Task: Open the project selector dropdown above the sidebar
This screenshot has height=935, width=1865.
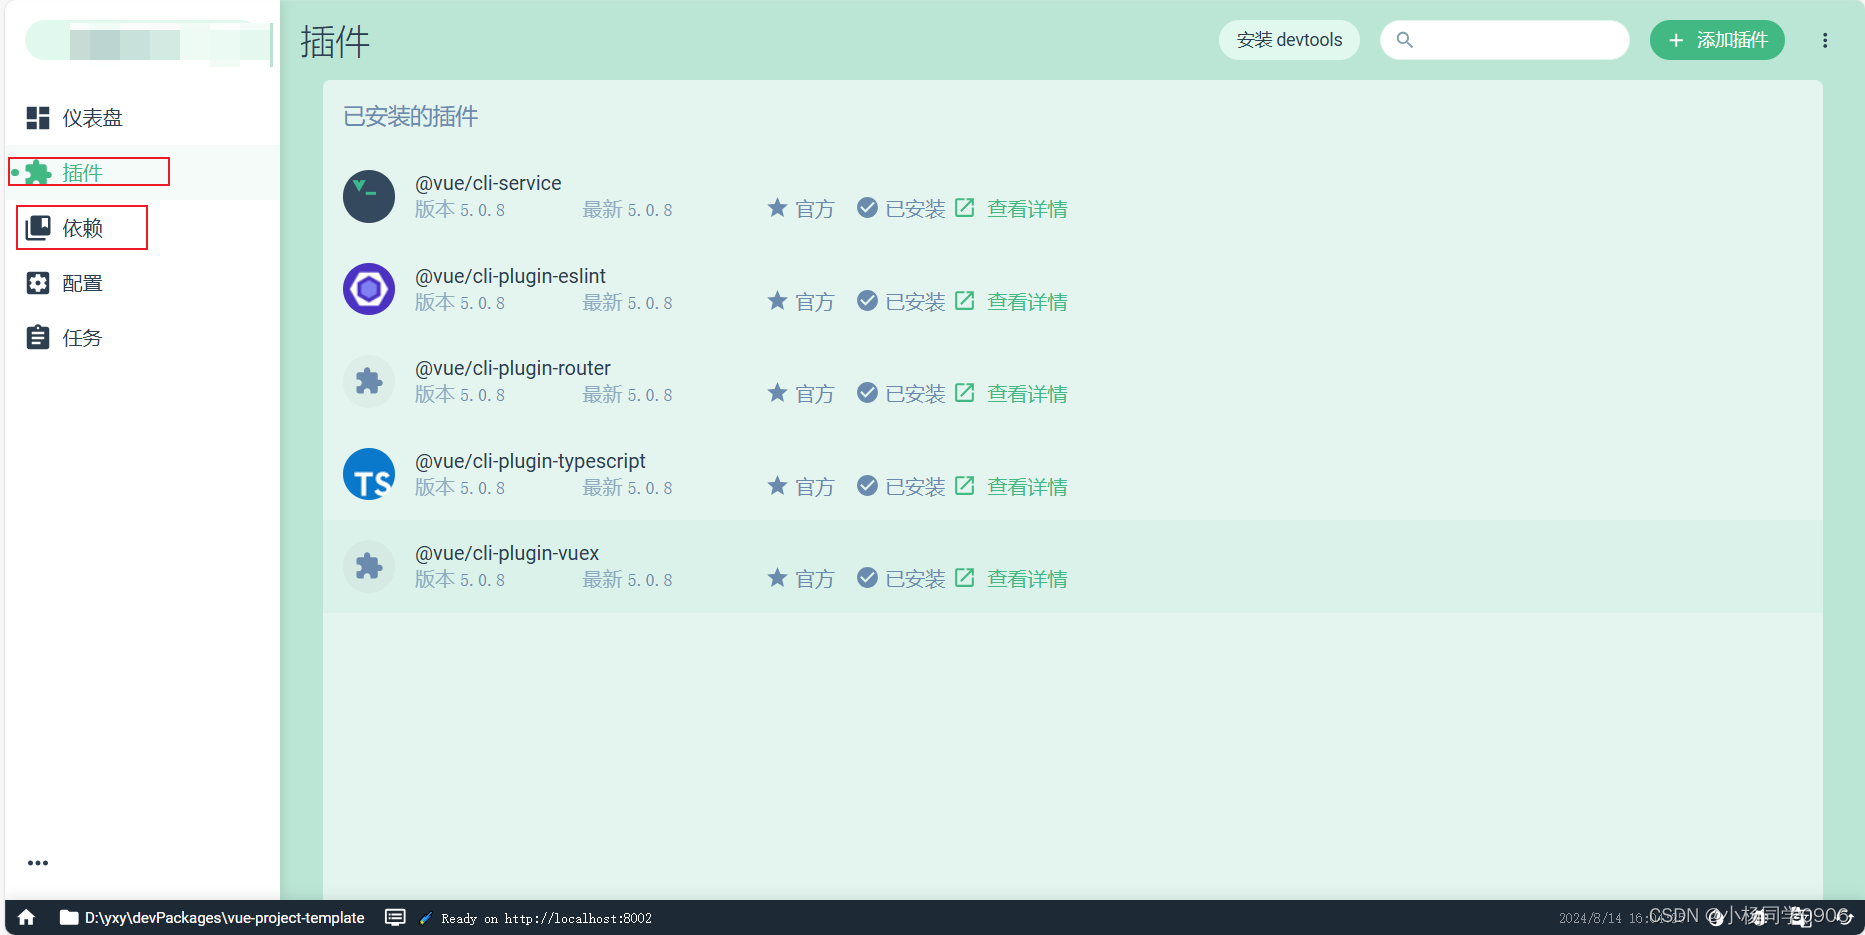Action: (x=147, y=43)
